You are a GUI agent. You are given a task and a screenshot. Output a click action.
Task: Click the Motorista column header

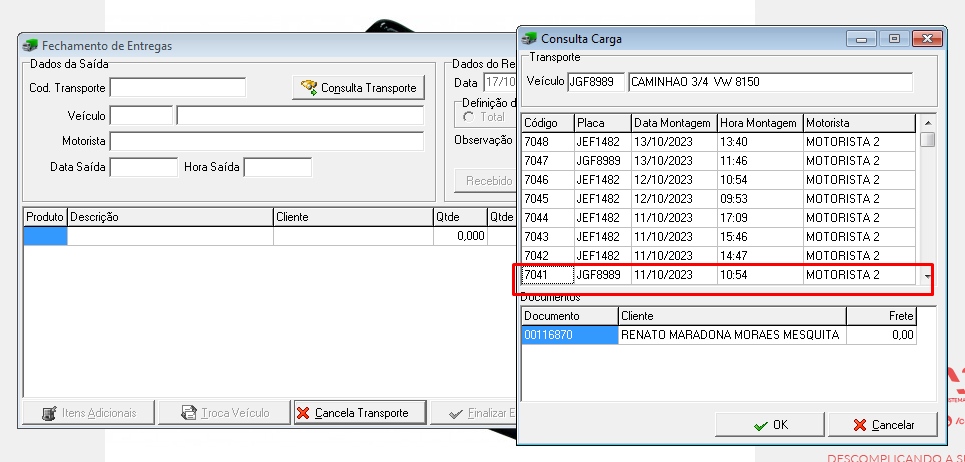860,123
